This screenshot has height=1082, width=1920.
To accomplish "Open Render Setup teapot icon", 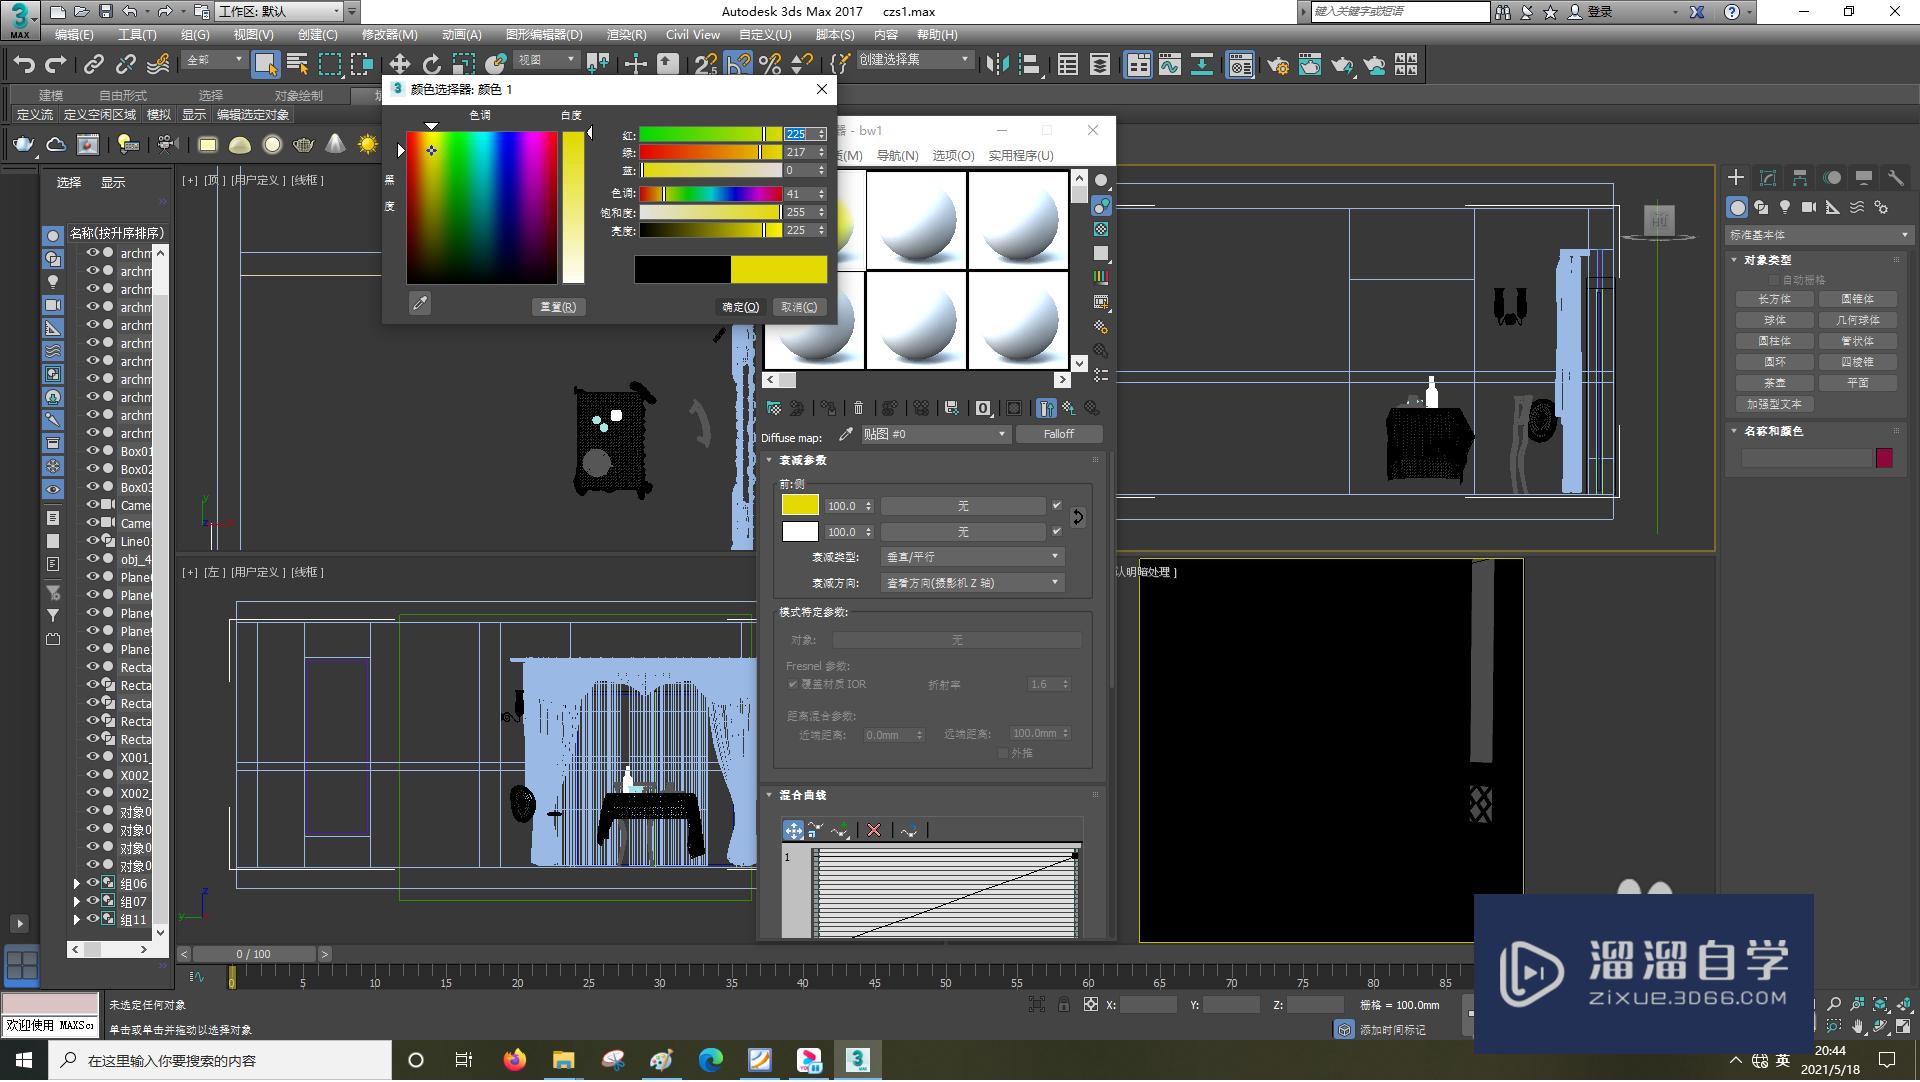I will tap(1278, 65).
